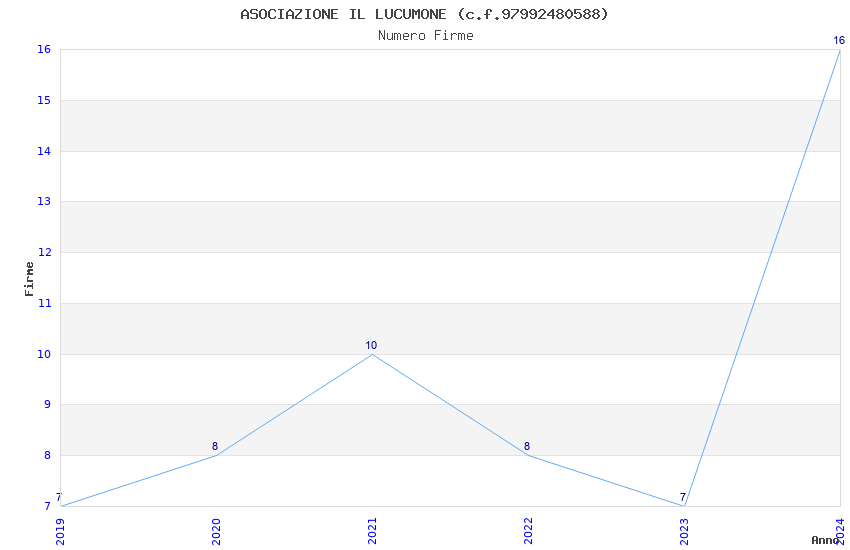This screenshot has height=550, width=850.
Task: Click the data label 7 at 2019 point
Action: 59,497
